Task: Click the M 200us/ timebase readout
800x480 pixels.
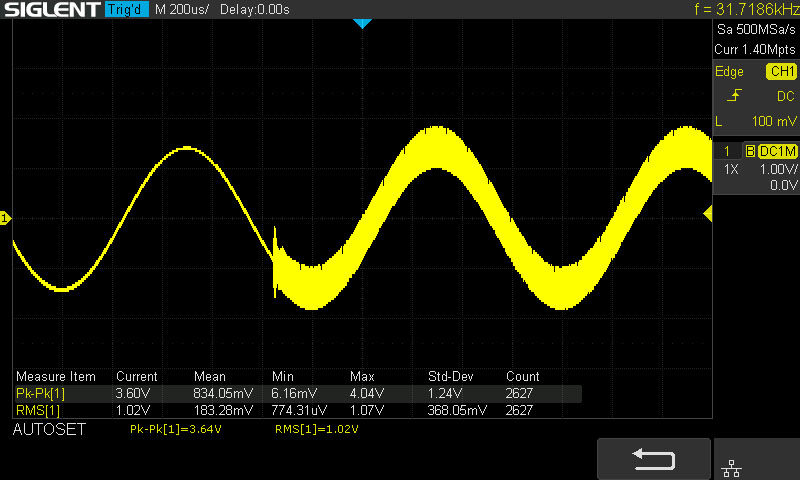Action: pos(182,10)
